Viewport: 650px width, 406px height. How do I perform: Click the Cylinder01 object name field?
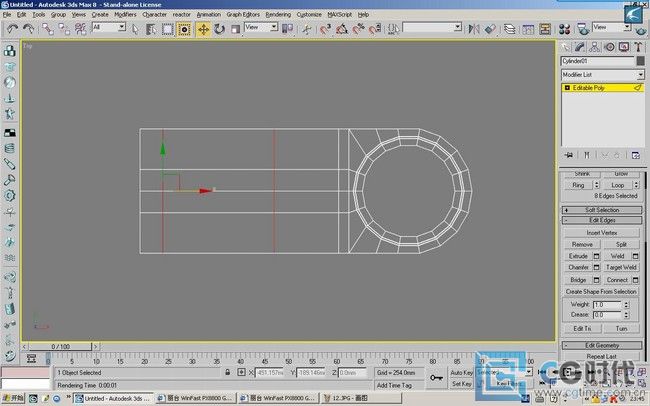coord(597,61)
